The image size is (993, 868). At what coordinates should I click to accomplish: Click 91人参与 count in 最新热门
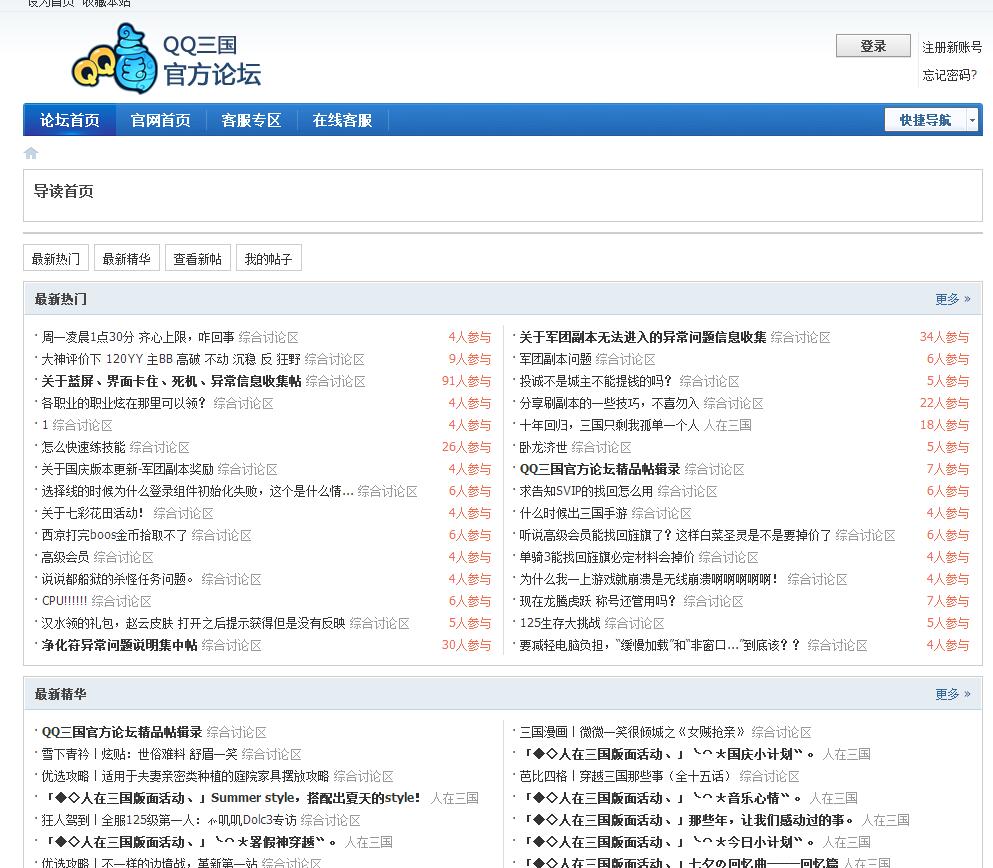(467, 381)
